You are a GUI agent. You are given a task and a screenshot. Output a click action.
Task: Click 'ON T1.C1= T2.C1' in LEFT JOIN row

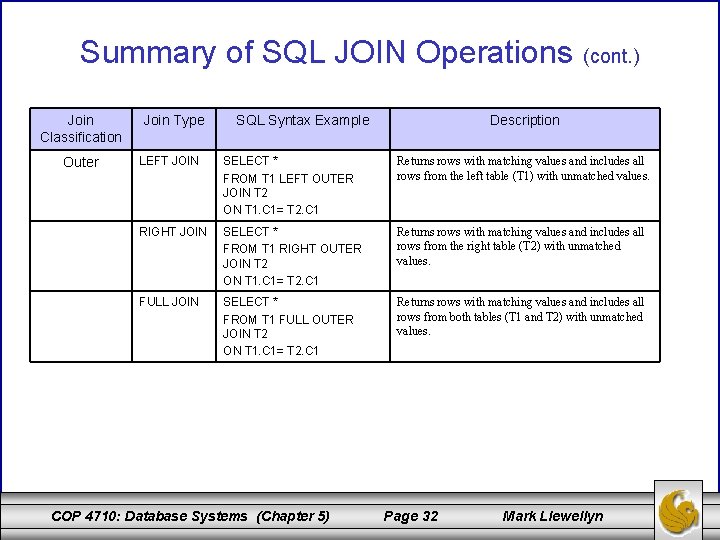(x=270, y=210)
